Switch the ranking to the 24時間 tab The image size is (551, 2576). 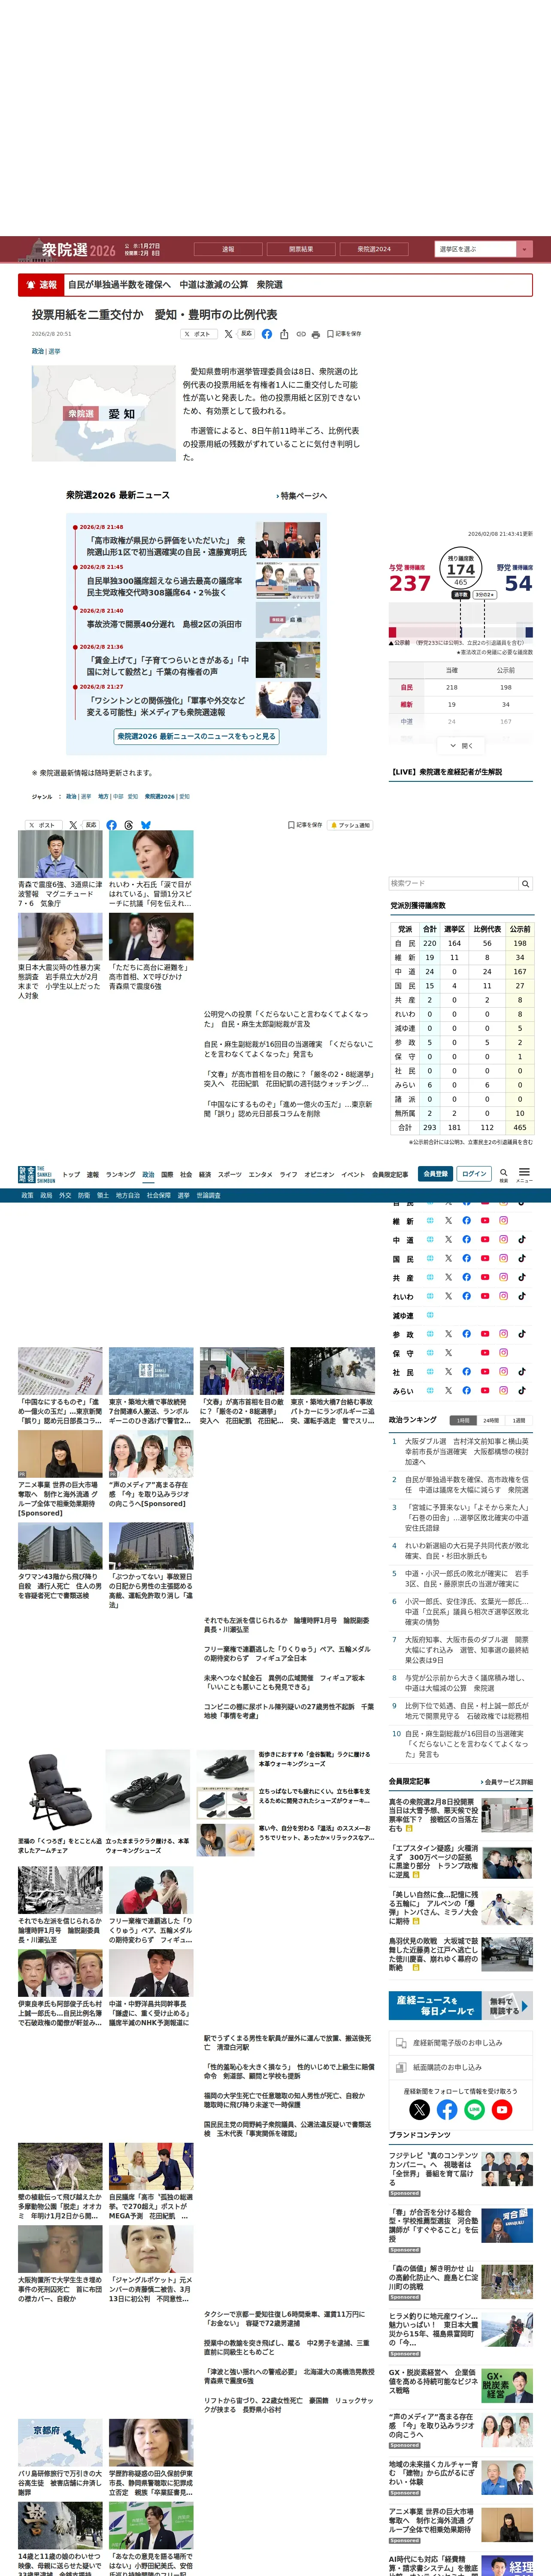[x=491, y=1420]
